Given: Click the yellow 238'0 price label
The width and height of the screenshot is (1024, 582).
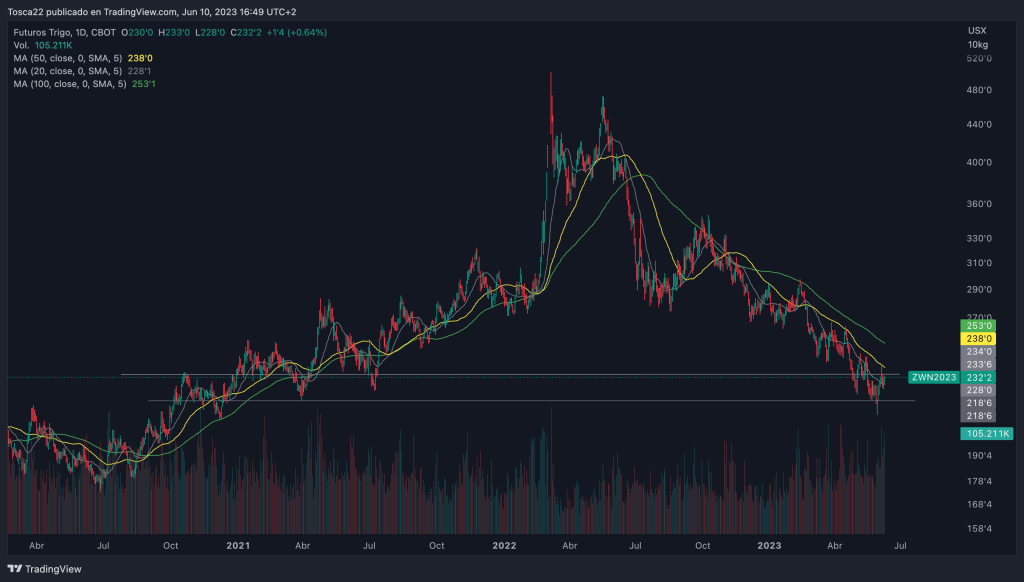Looking at the screenshot, I should 979,339.
